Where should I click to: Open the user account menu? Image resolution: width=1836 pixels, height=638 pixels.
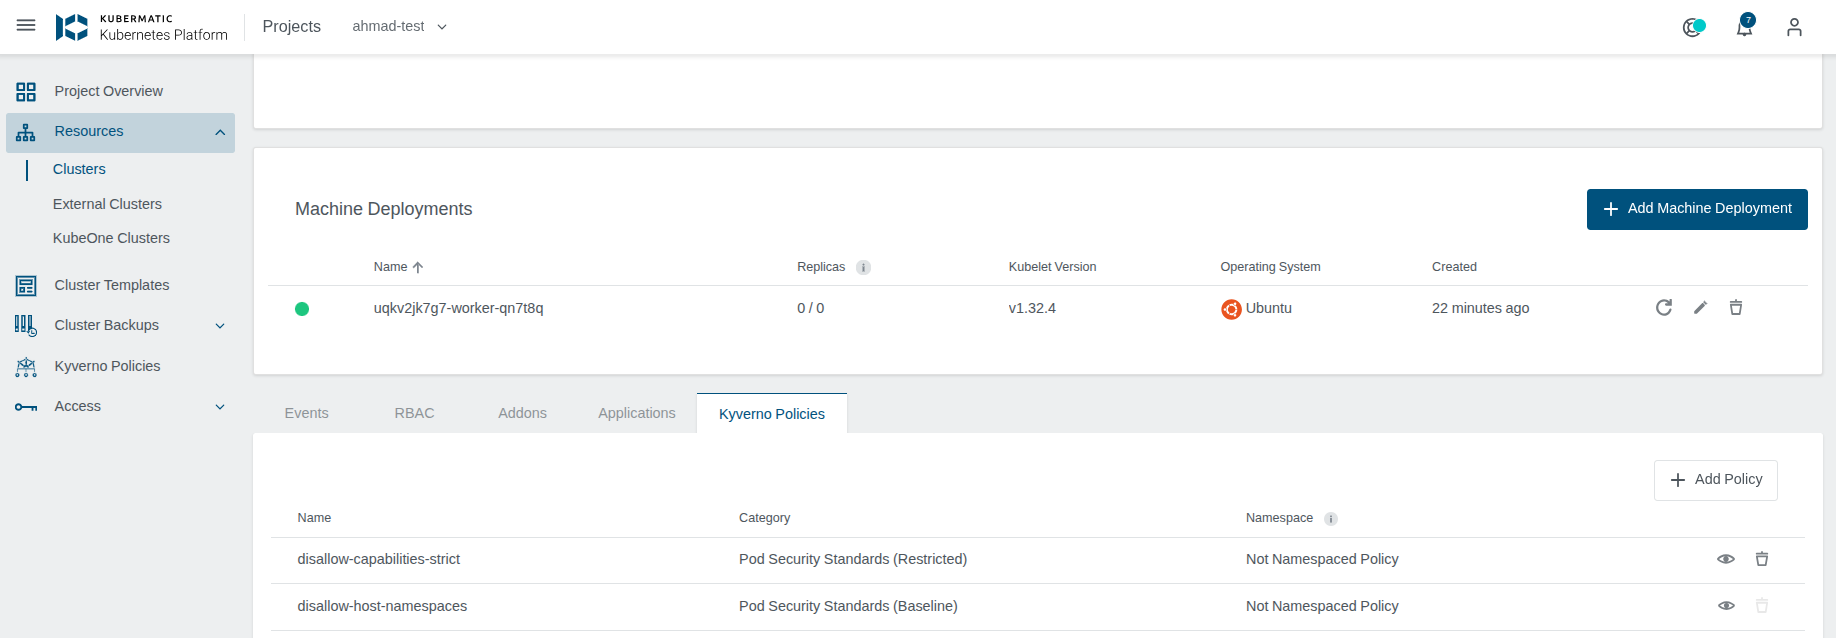tap(1794, 27)
